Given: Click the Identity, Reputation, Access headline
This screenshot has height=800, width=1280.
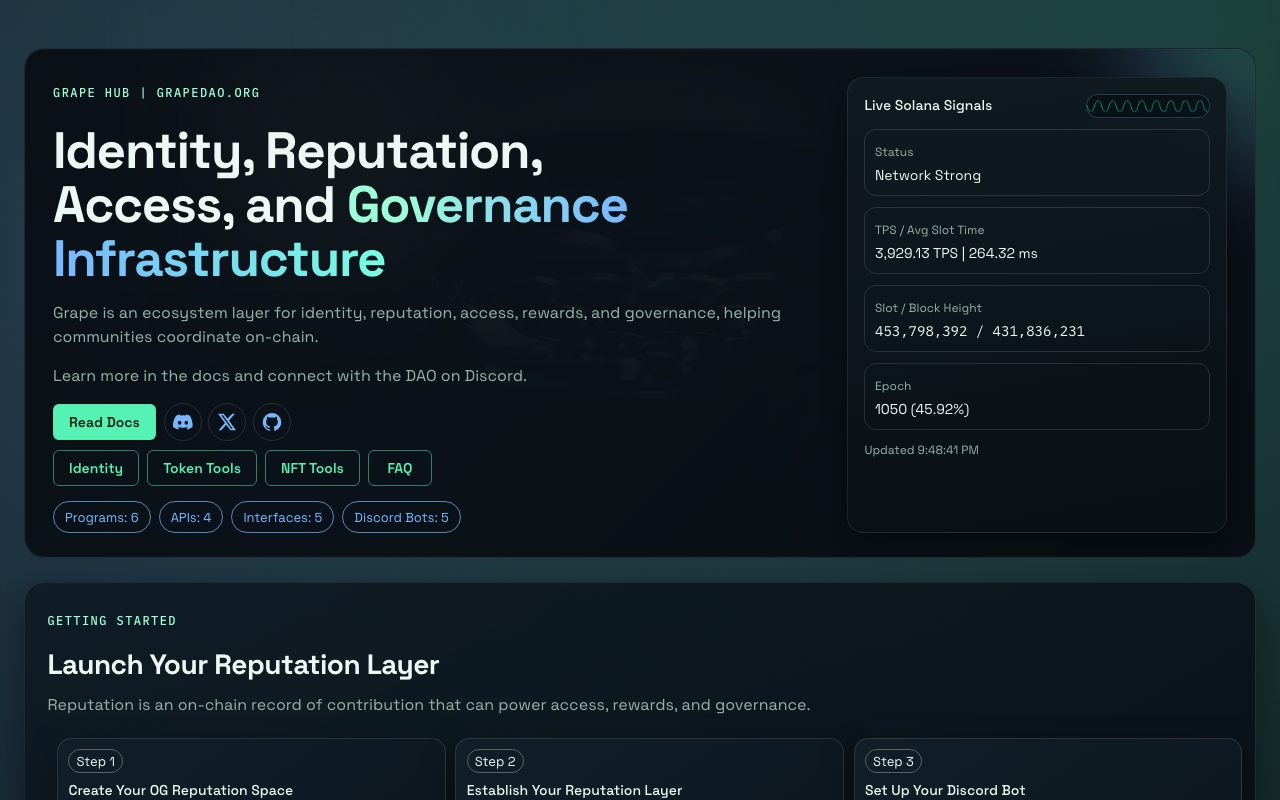Looking at the screenshot, I should [x=340, y=205].
